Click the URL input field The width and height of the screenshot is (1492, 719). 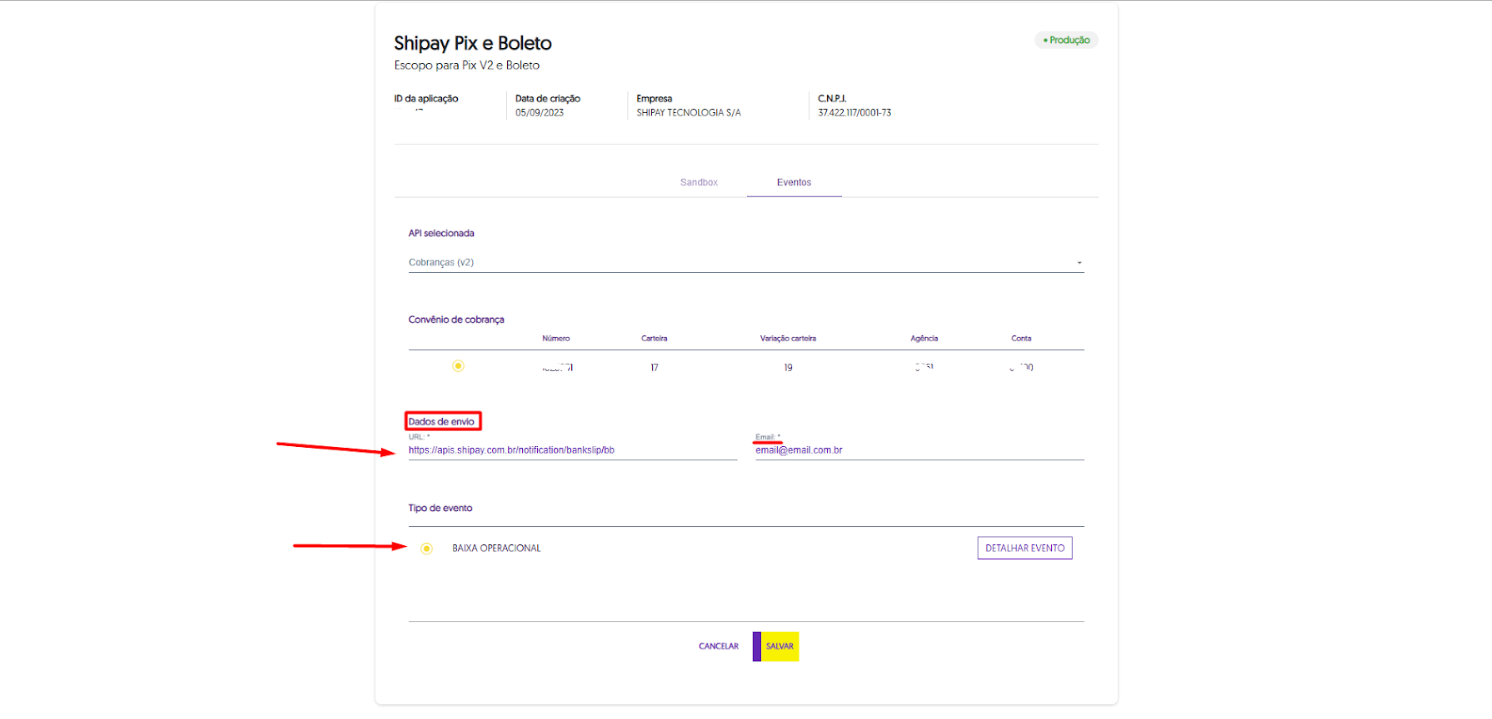tap(572, 450)
